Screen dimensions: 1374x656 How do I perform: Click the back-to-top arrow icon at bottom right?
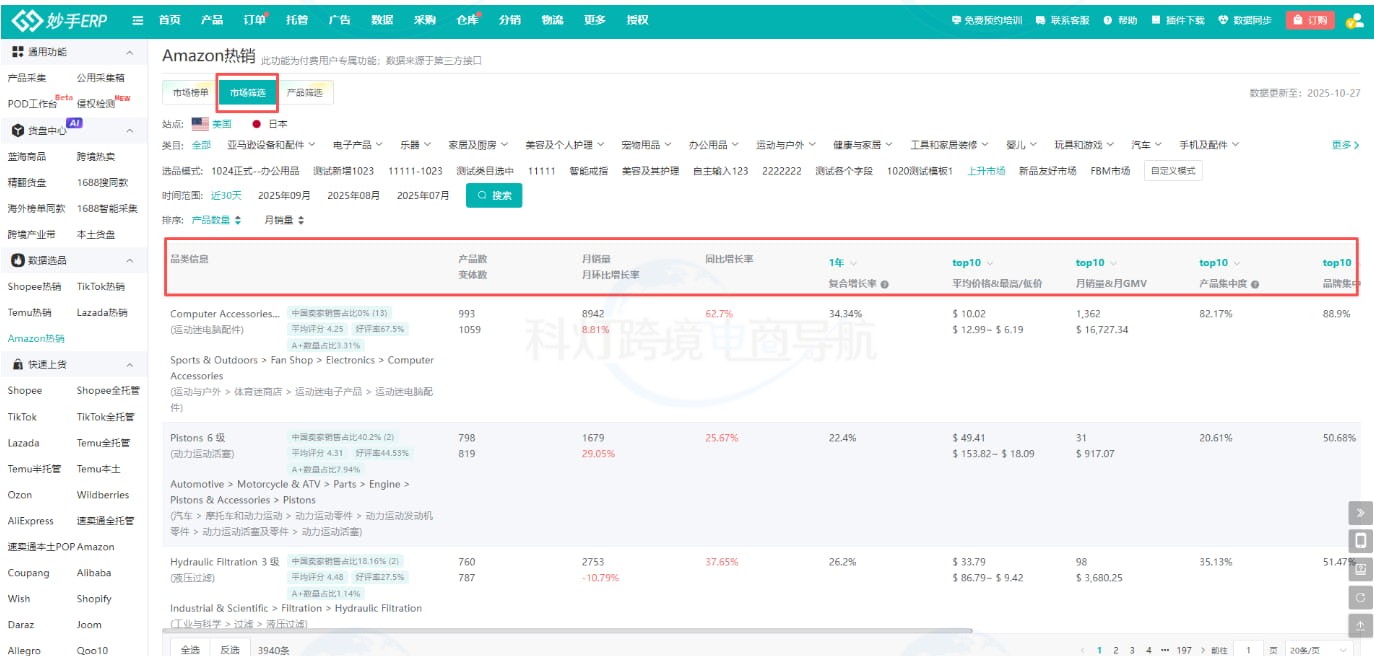click(1360, 625)
